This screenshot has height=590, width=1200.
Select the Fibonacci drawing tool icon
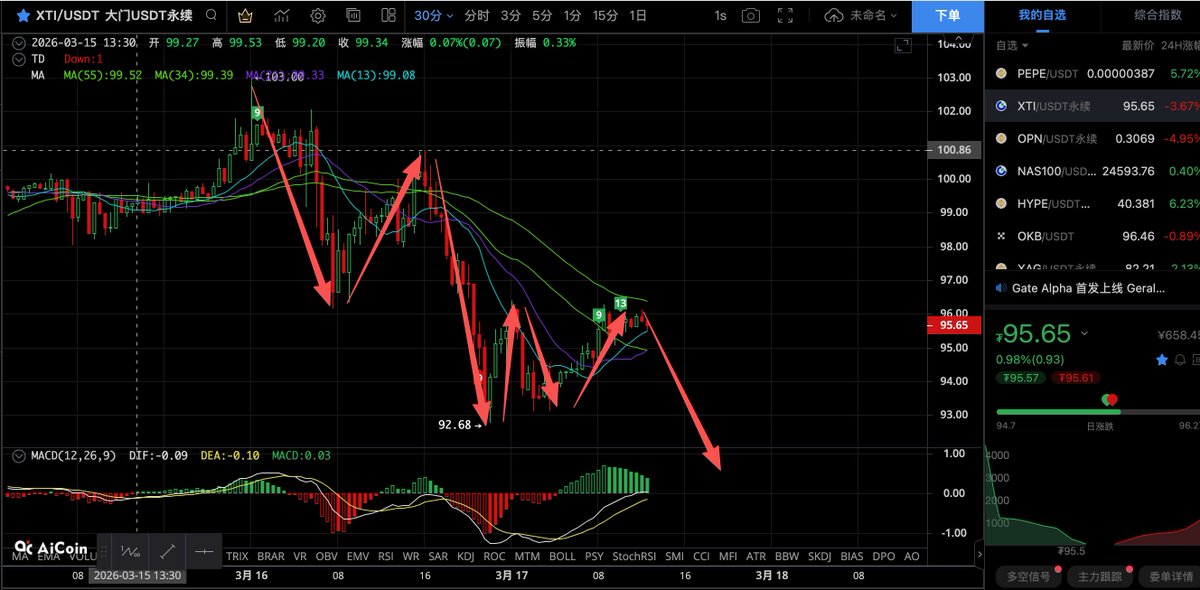point(130,551)
